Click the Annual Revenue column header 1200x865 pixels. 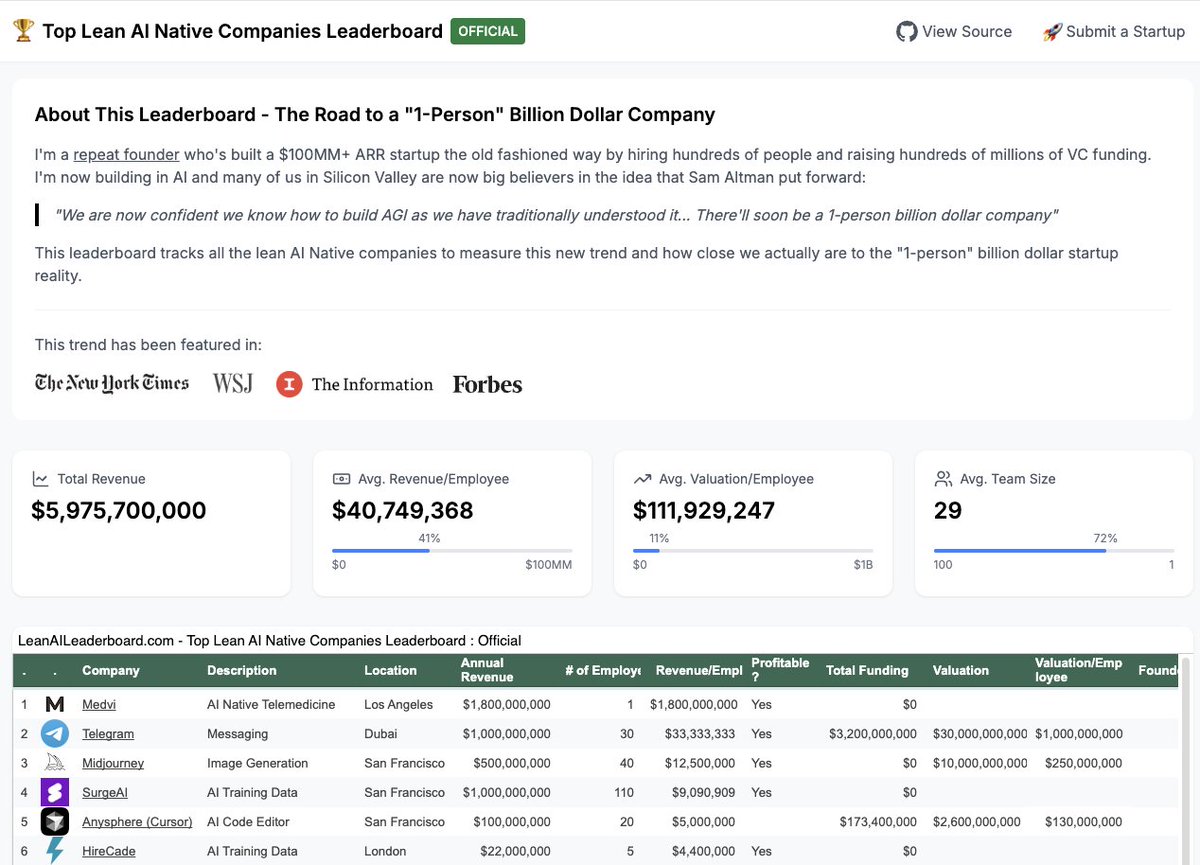tap(487, 670)
